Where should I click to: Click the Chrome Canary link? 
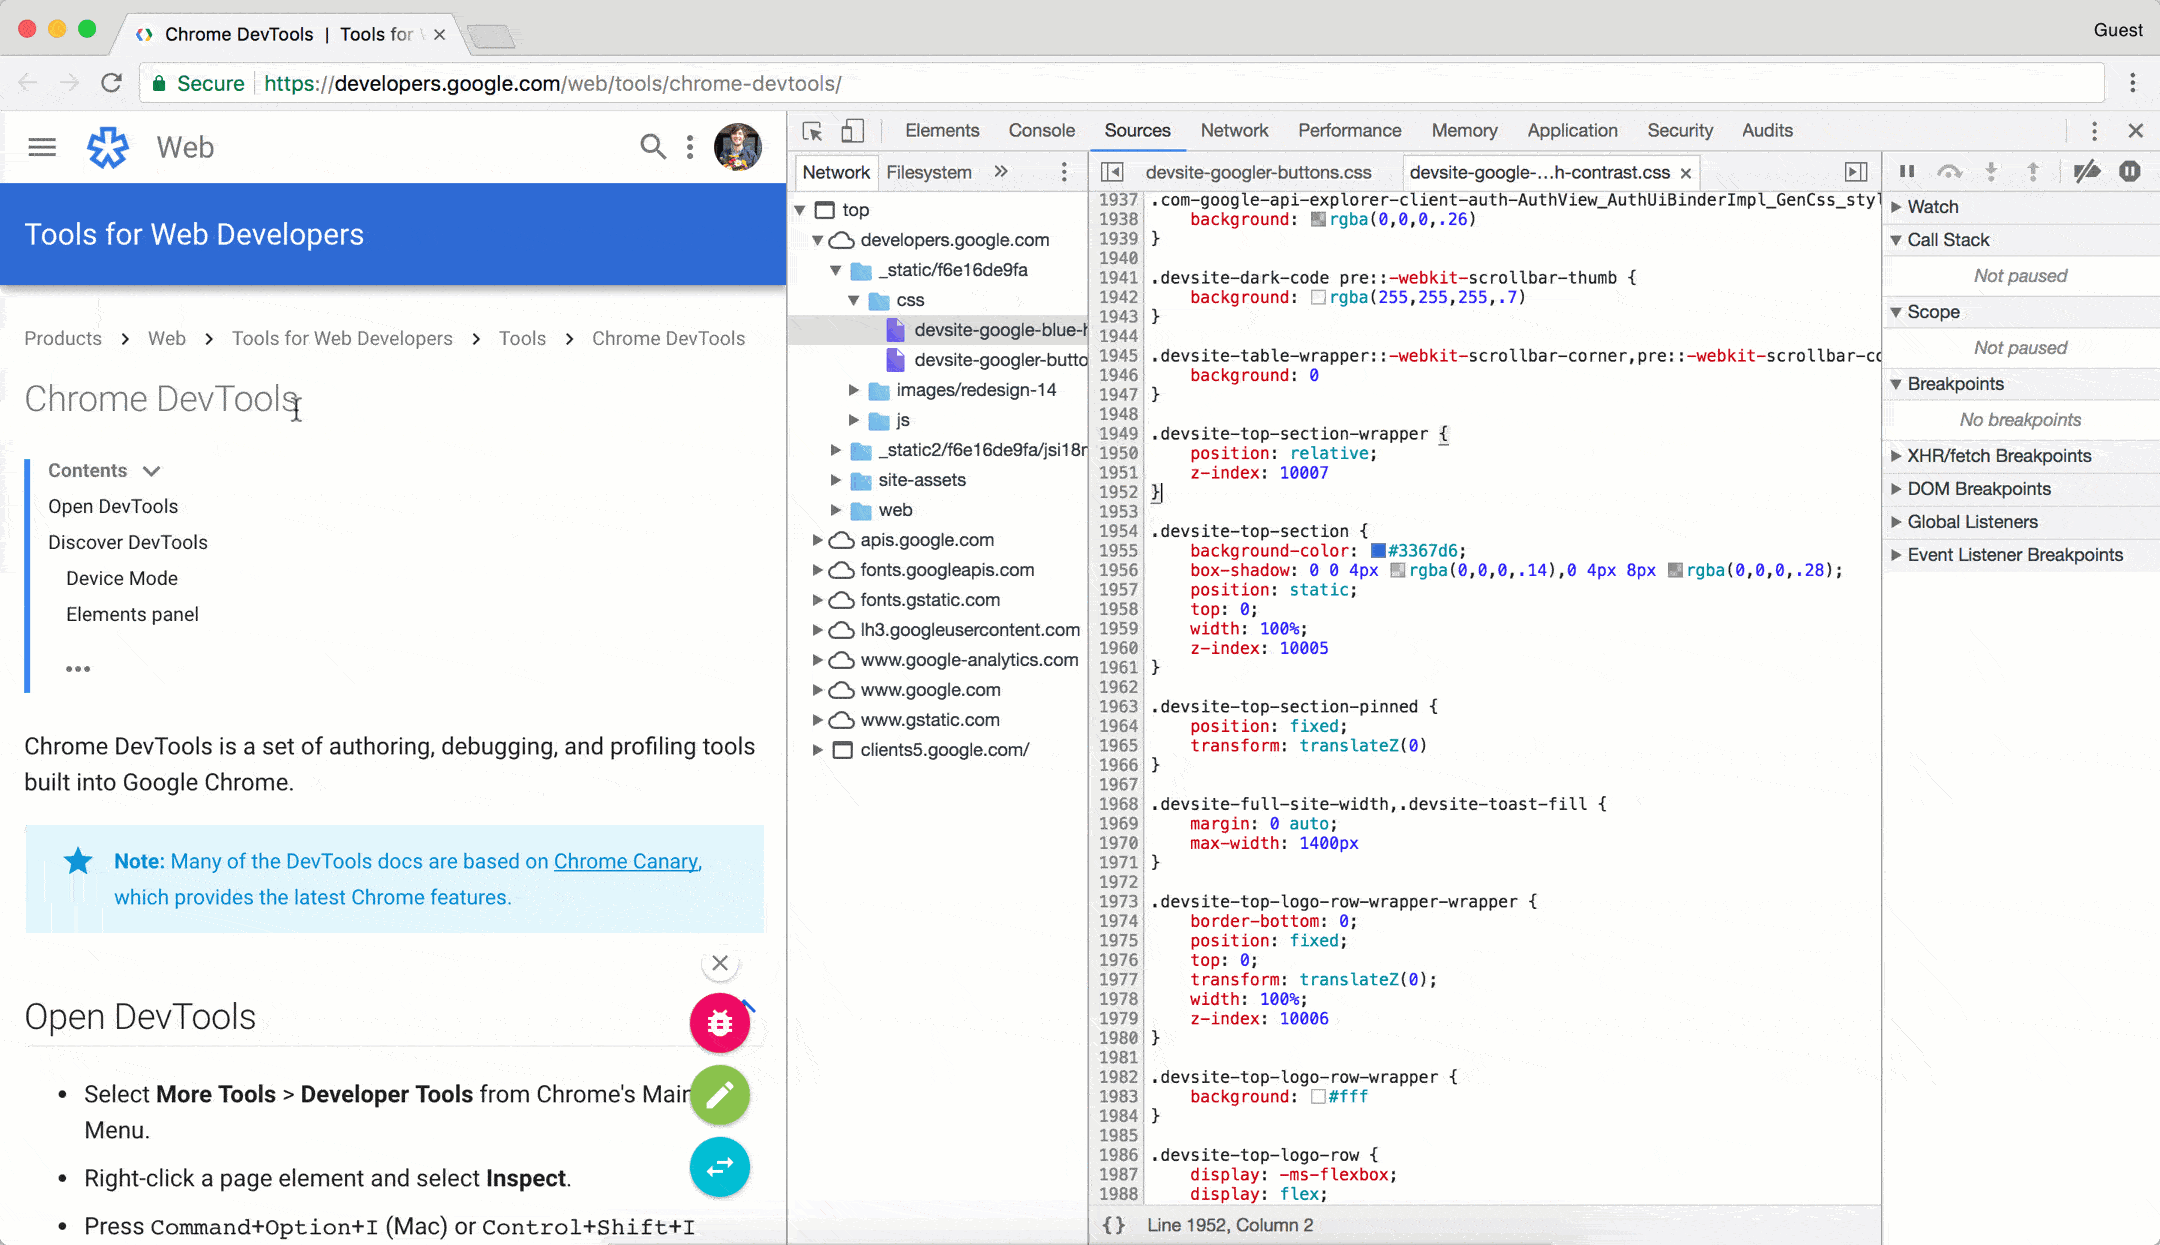pyautogui.click(x=625, y=861)
